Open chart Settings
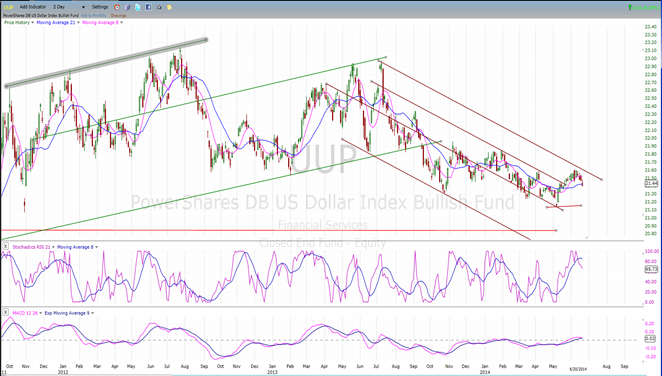662x376 pixels. click(x=100, y=7)
